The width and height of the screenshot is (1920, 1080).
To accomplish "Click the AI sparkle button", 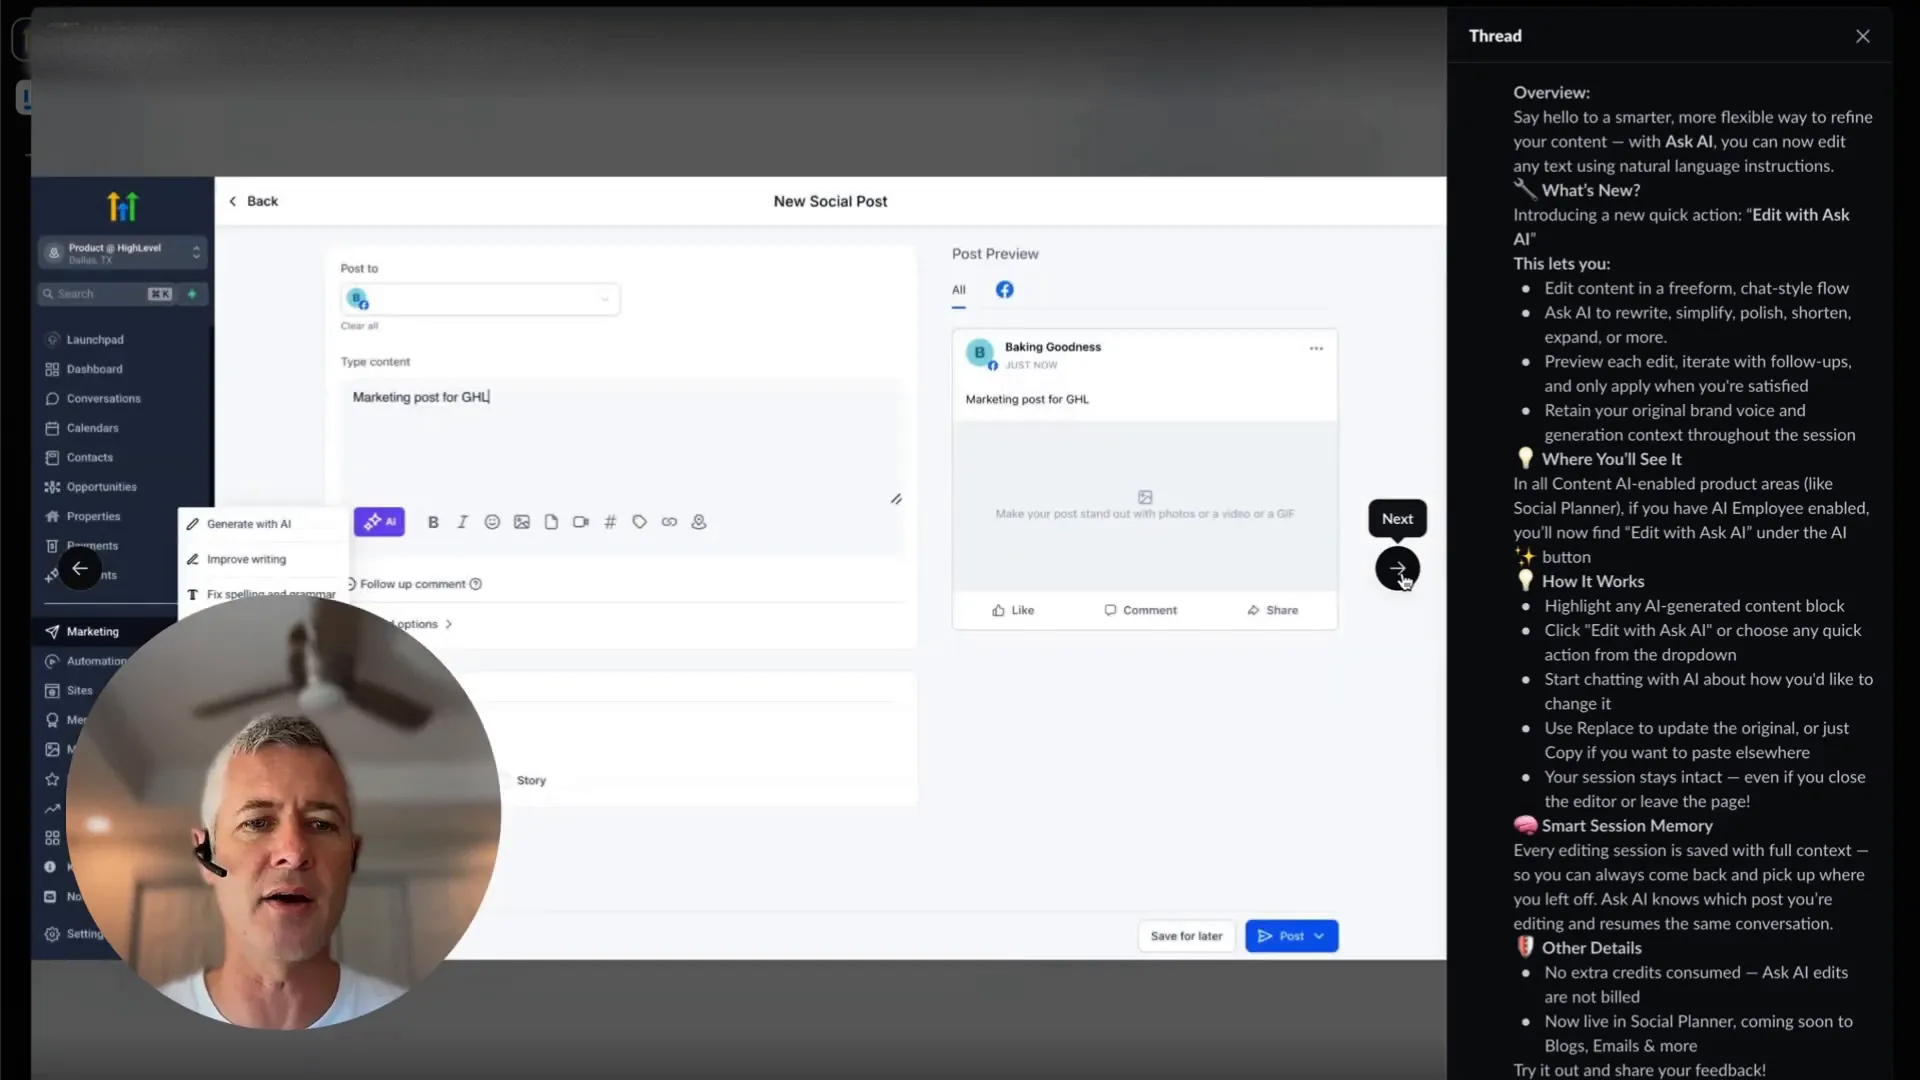I will tap(379, 522).
